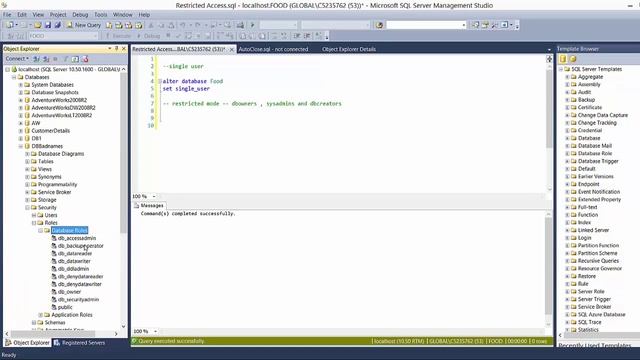Click the Filter icon in Object Explorer toolbar
Viewport: 640px width, 360px height.
[65, 59]
